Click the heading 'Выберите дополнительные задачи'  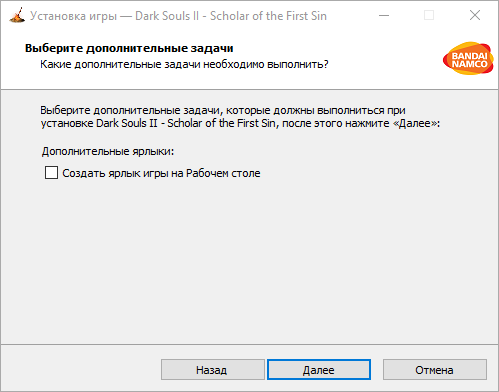coord(129,48)
